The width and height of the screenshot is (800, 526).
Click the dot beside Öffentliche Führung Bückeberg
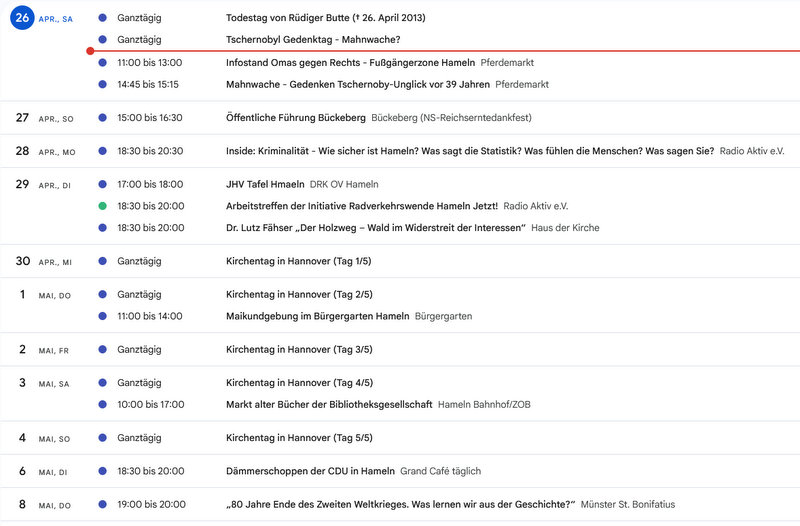tap(103, 118)
